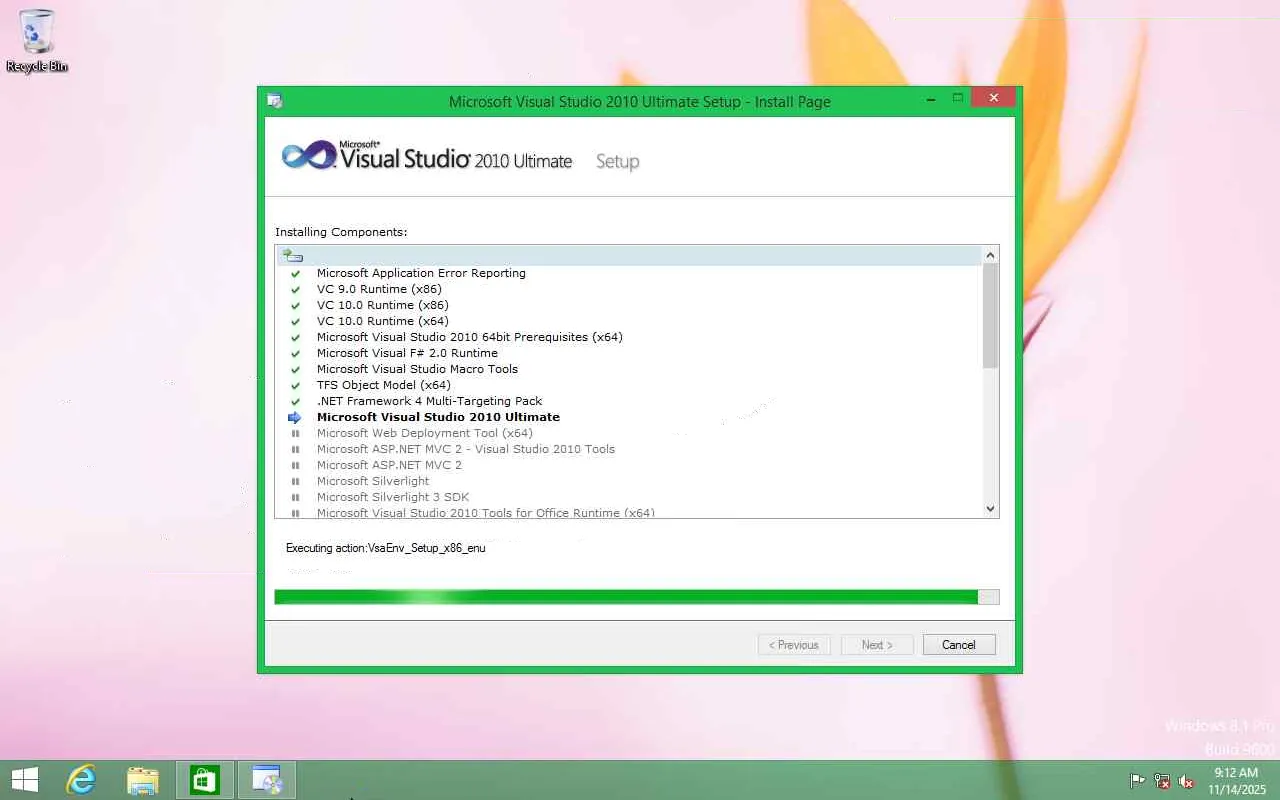Open File Explorer from the taskbar
This screenshot has height=800, width=1280.
(x=143, y=780)
